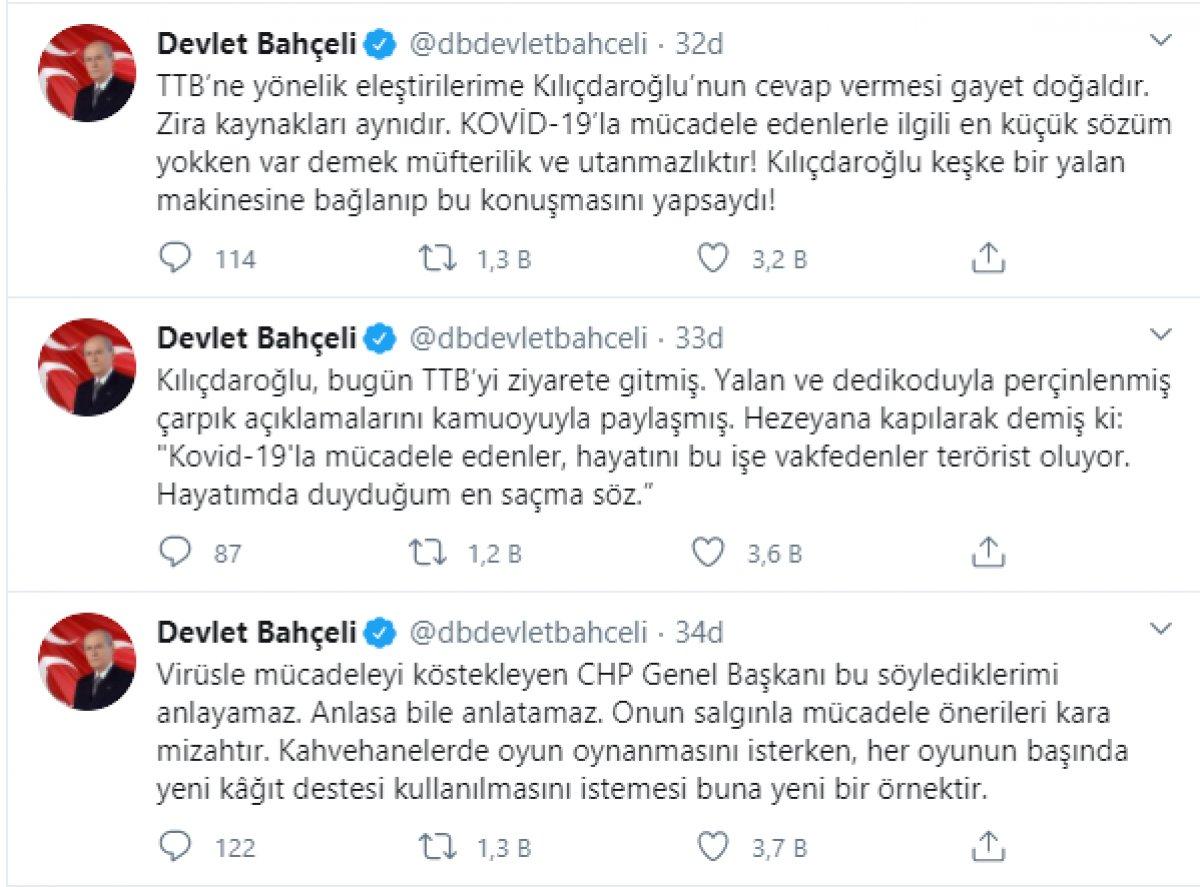Like the tweet with 3,6 B likes
Viewport: 1200px width, 887px height.
713,551
